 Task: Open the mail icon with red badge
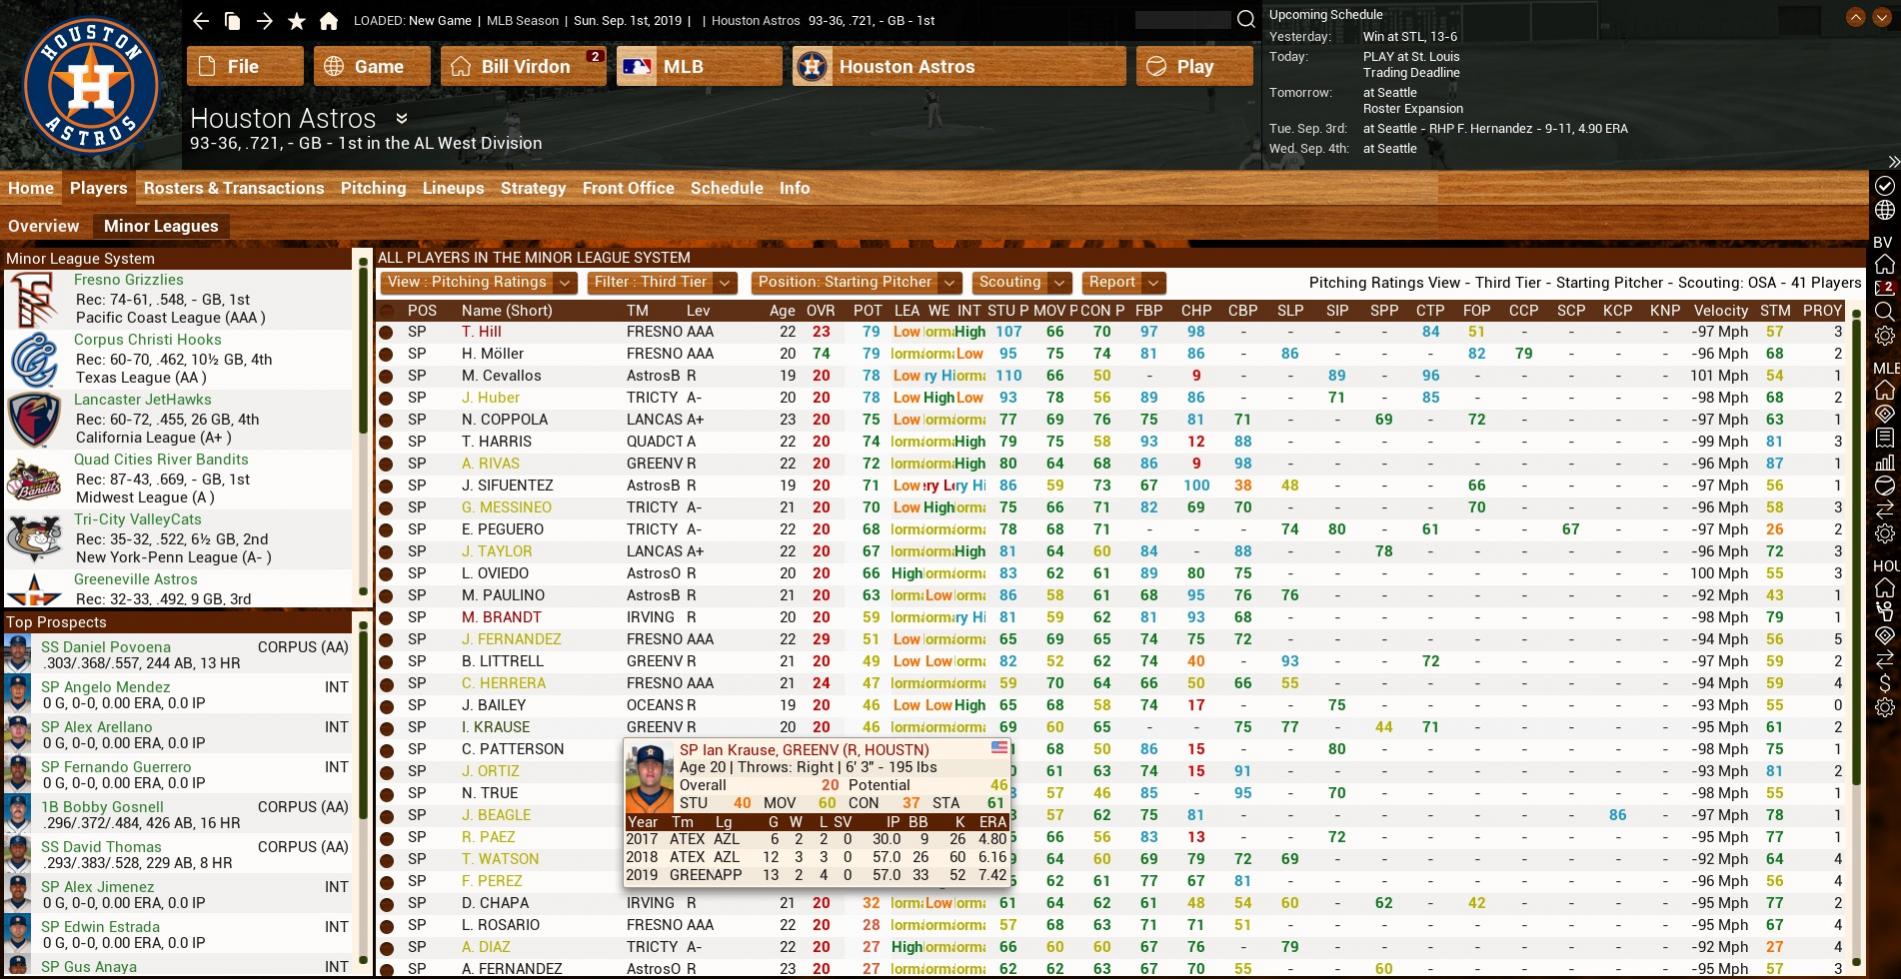[x=1884, y=287]
